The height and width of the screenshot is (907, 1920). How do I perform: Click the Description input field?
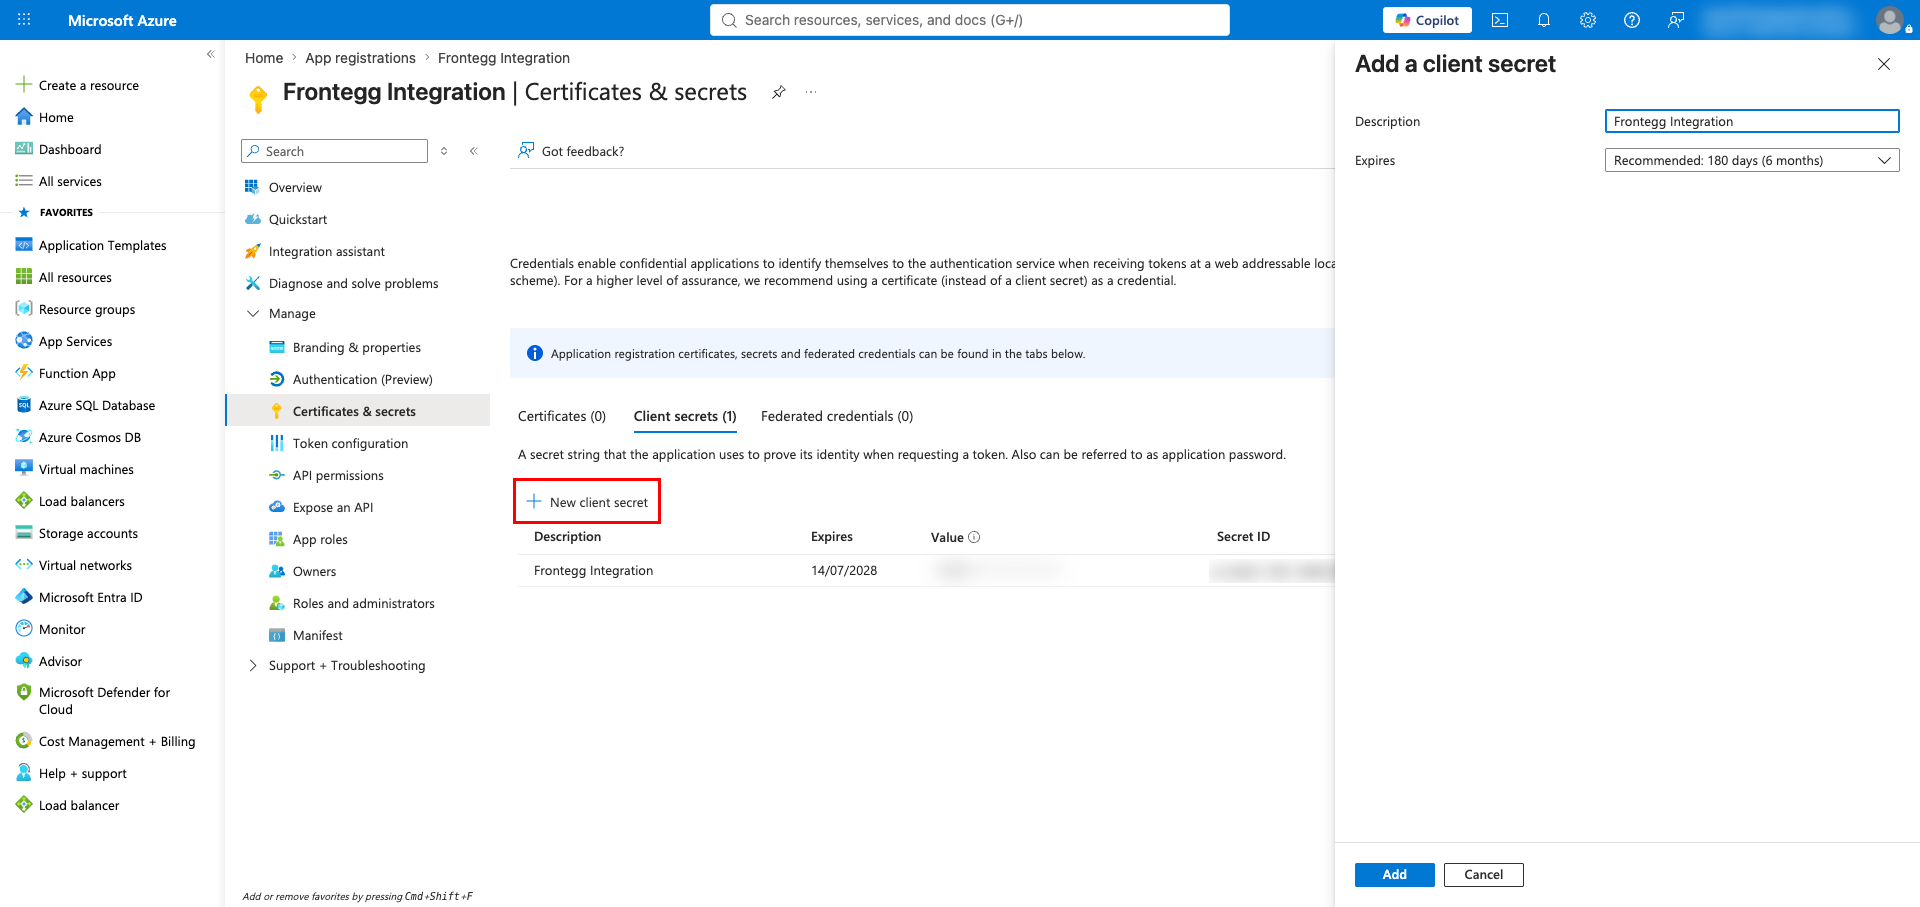pyautogui.click(x=1752, y=121)
